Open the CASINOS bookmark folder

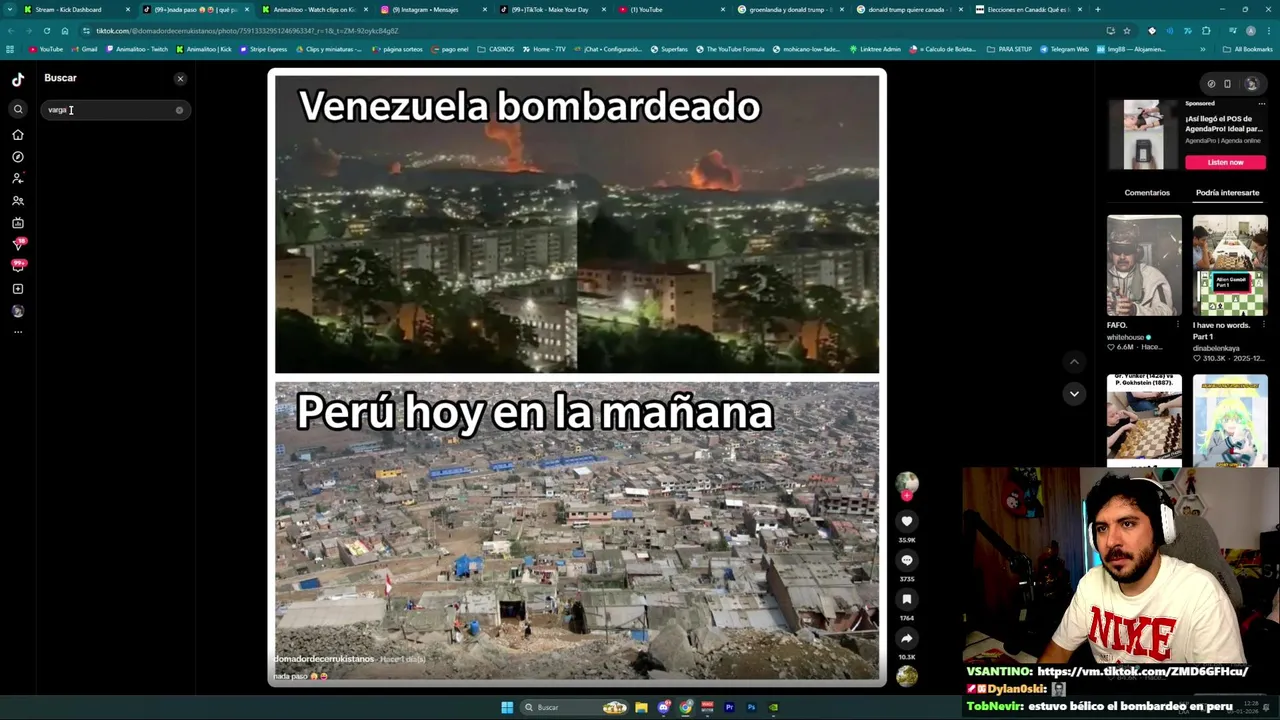[496, 49]
